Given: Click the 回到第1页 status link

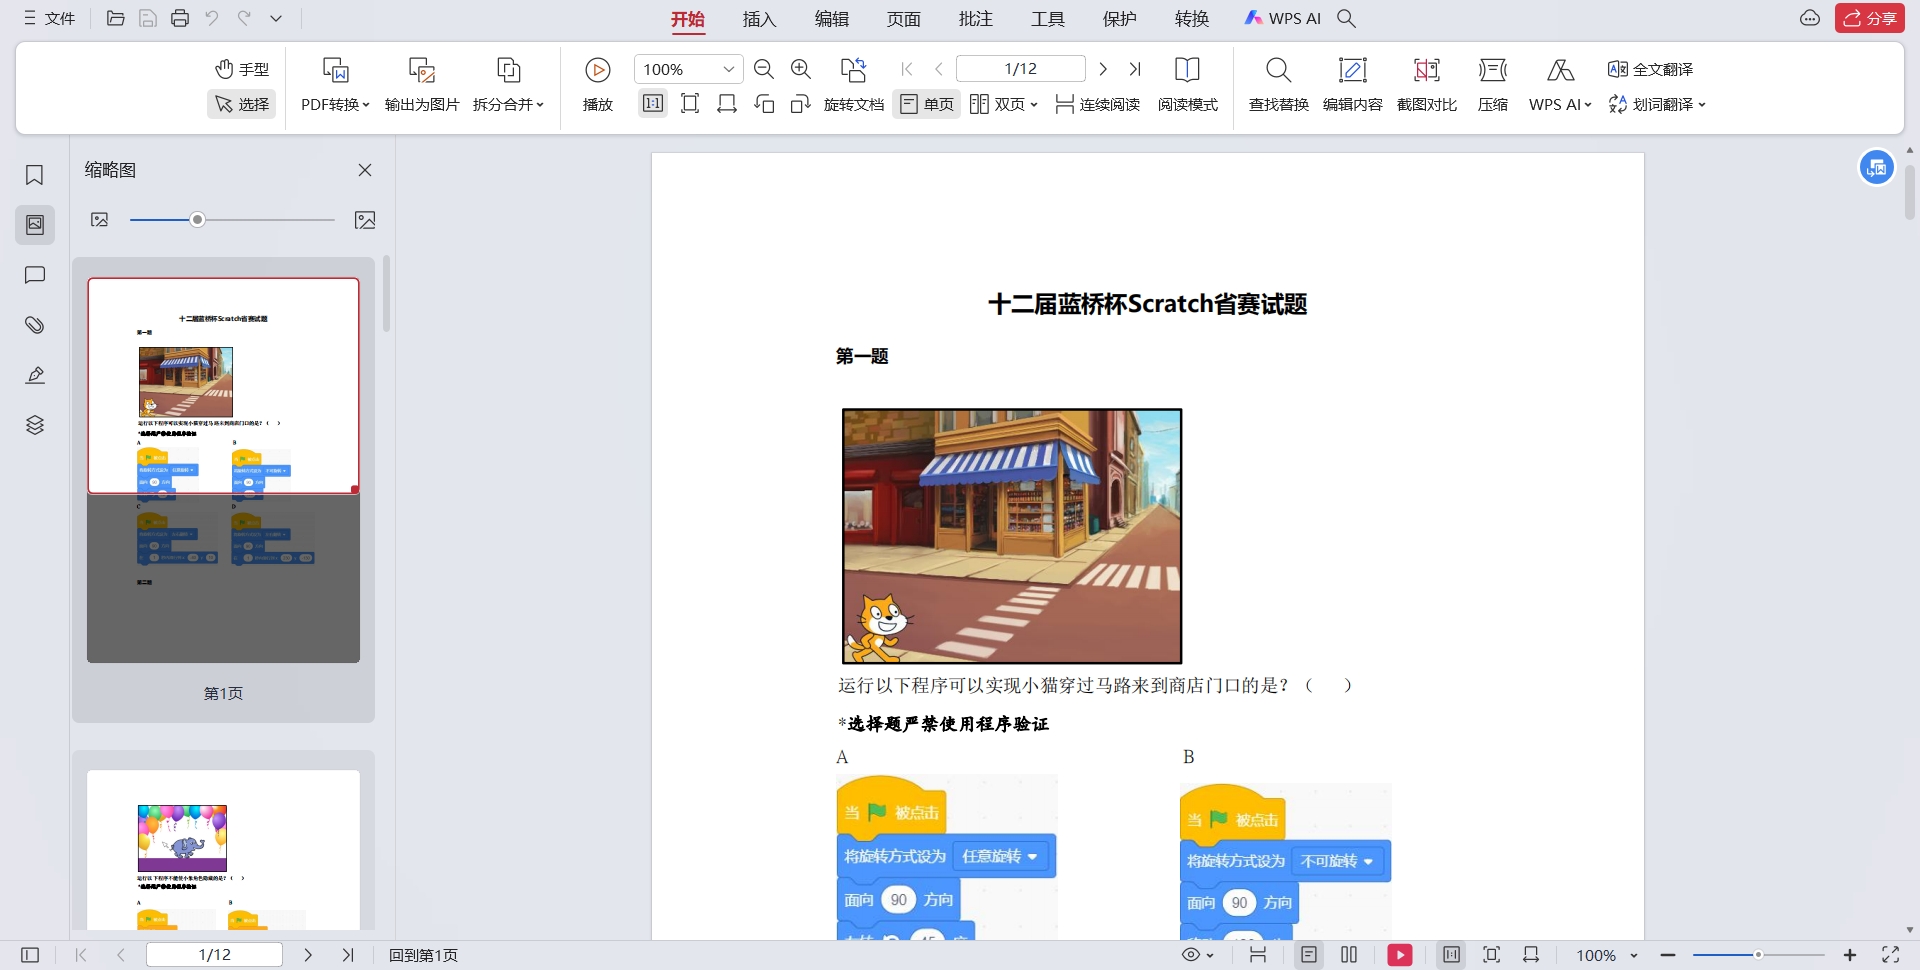Looking at the screenshot, I should coord(423,955).
